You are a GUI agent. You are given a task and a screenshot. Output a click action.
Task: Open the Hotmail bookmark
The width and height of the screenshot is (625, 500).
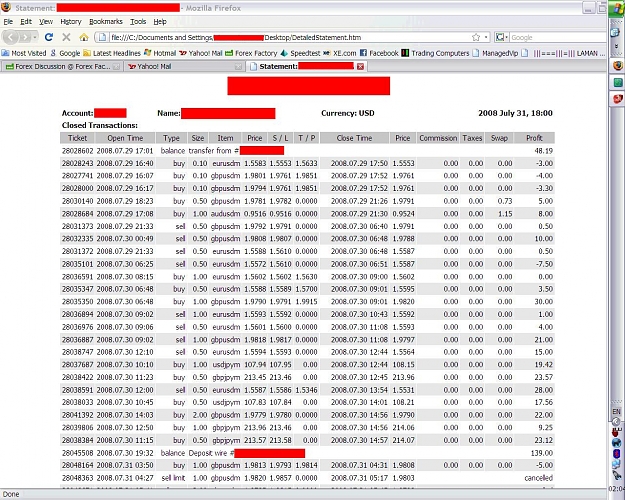click(x=160, y=53)
